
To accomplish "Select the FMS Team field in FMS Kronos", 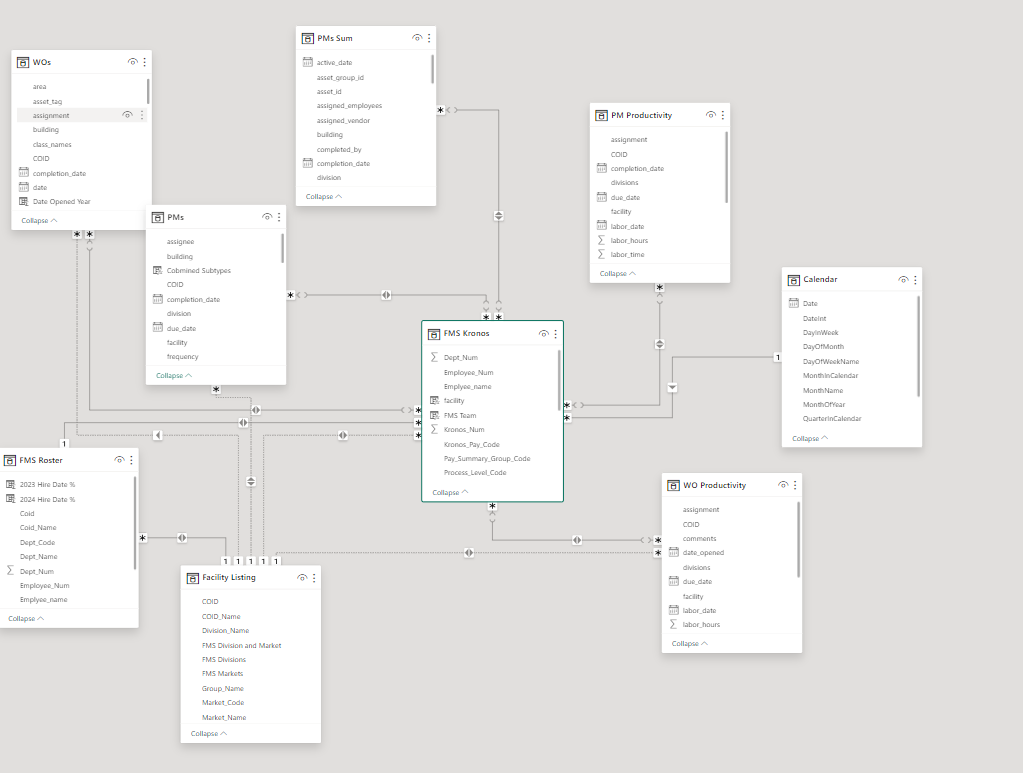I will click(460, 416).
